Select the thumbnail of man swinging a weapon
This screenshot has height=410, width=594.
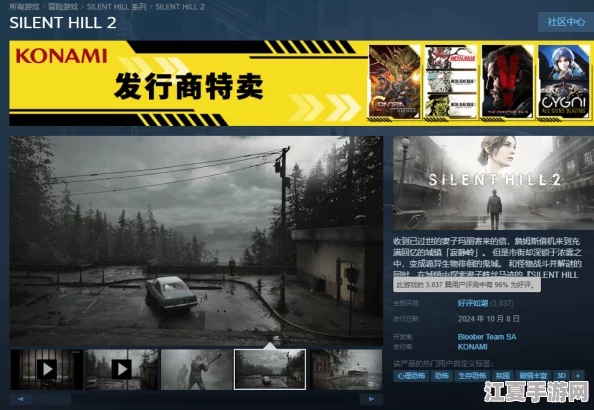click(197, 369)
